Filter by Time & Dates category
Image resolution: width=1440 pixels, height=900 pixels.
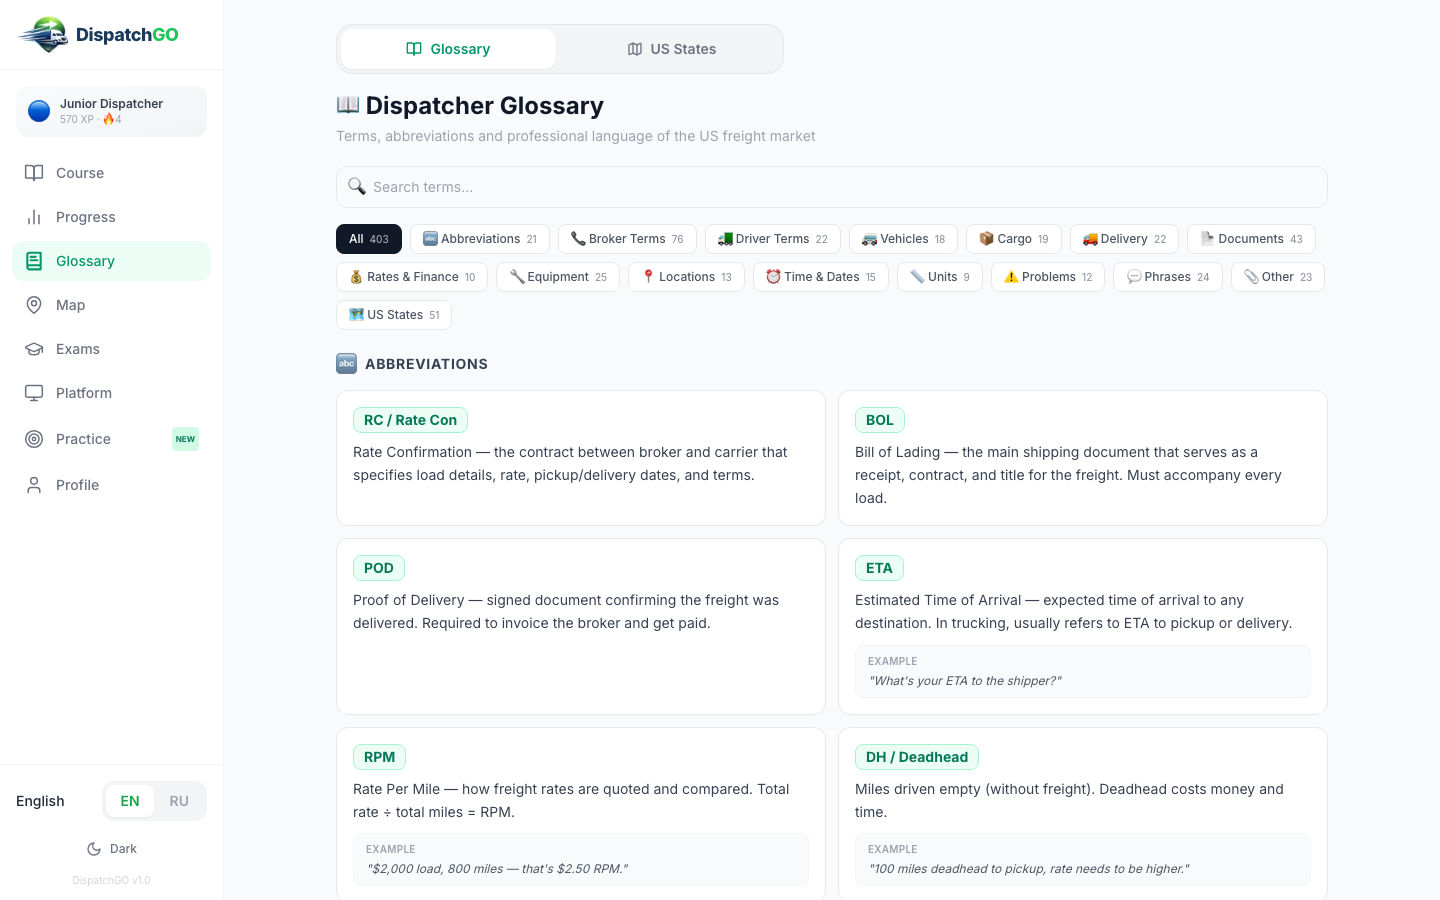821,277
